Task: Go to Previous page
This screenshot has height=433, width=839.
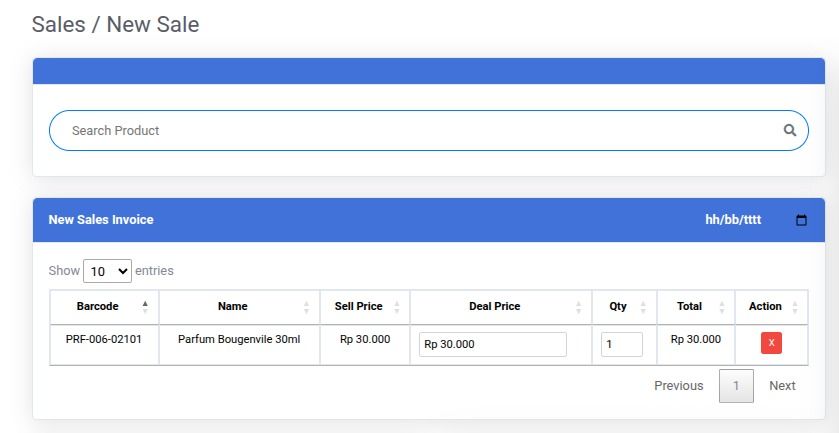Action: point(678,386)
